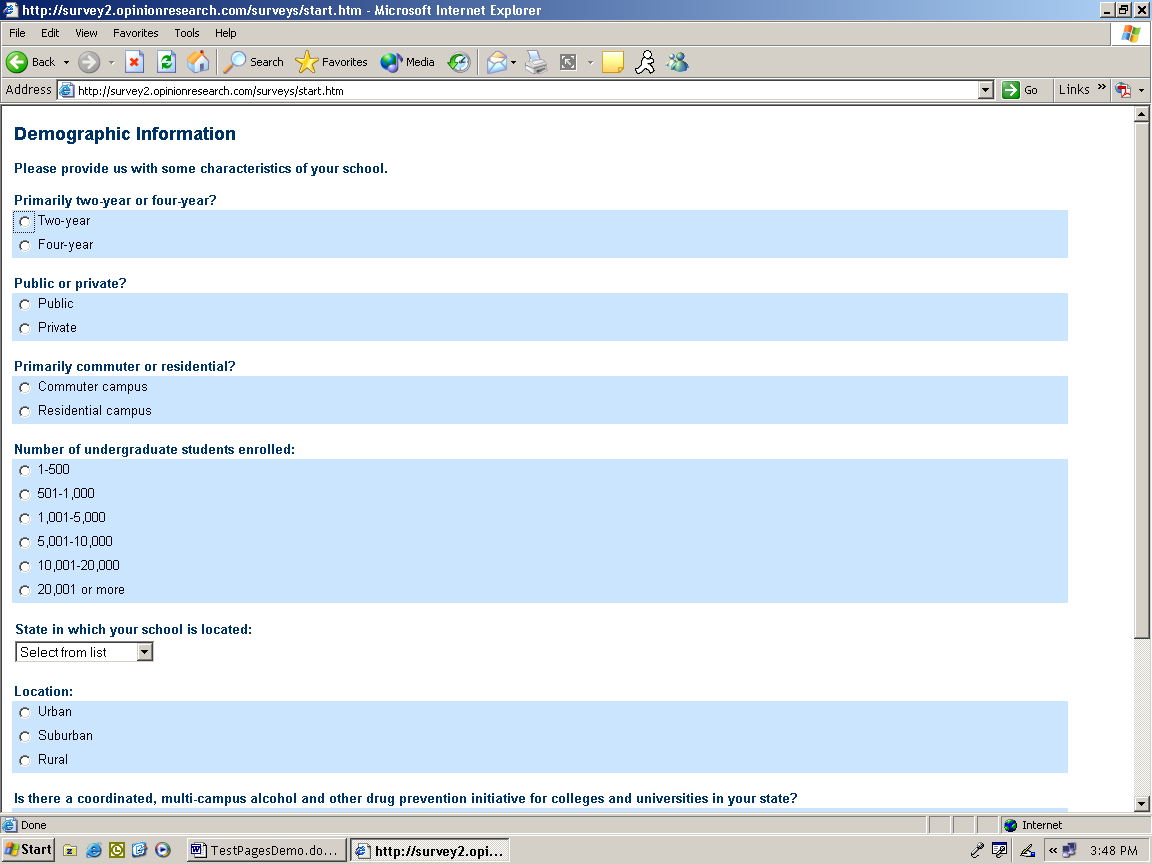Choose the Public radio option
The height and width of the screenshot is (864, 1152).
pos(25,304)
